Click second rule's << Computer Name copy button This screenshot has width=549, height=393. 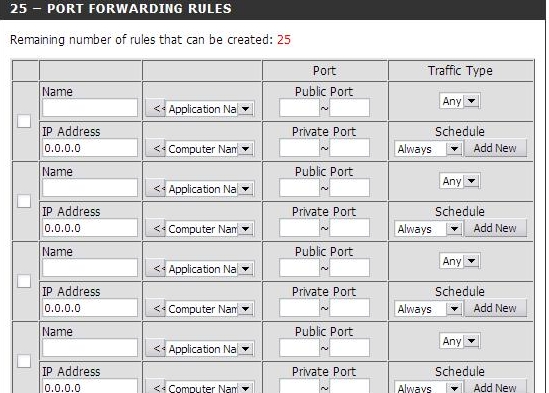(x=155, y=228)
